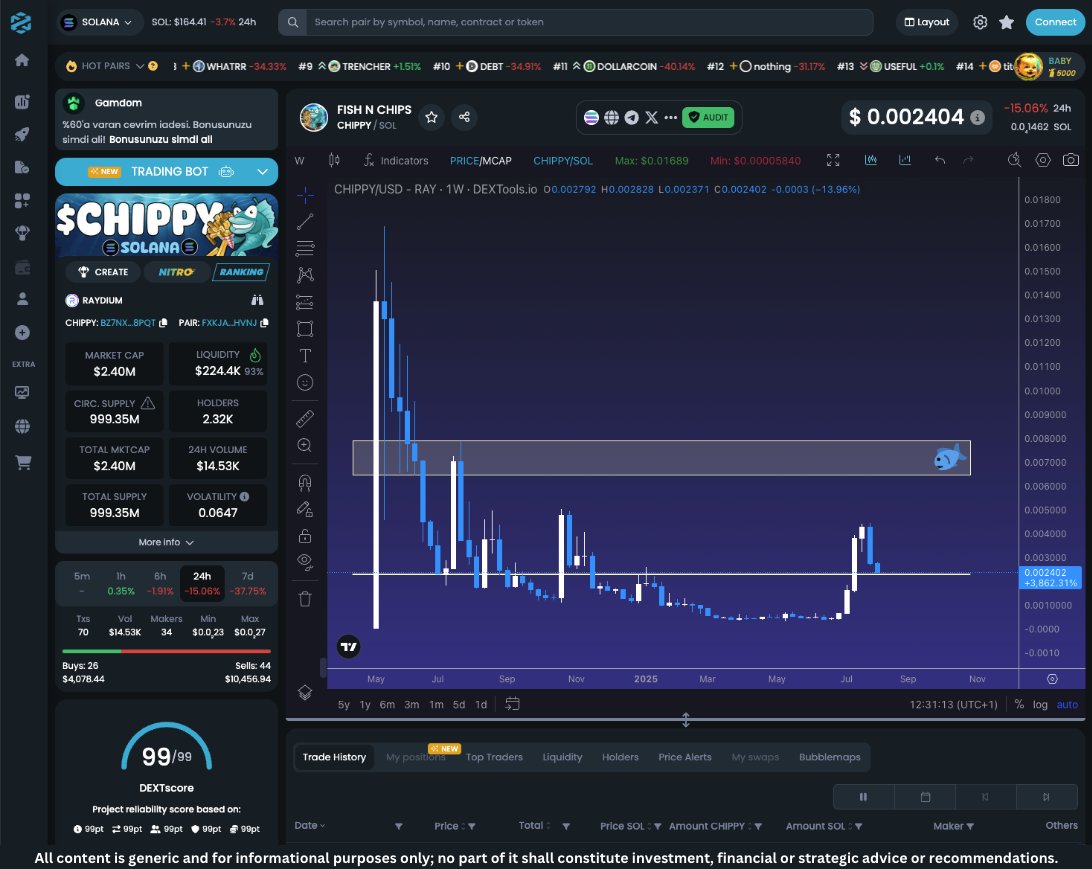Click the AUDIT badge button
The height and width of the screenshot is (869, 1092).
click(x=708, y=118)
